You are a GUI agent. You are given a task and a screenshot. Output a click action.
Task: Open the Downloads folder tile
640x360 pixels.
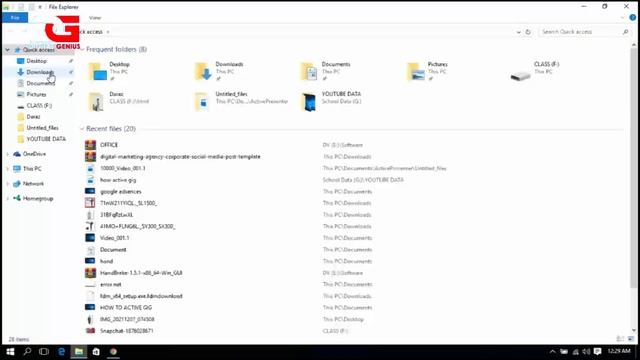(219, 71)
